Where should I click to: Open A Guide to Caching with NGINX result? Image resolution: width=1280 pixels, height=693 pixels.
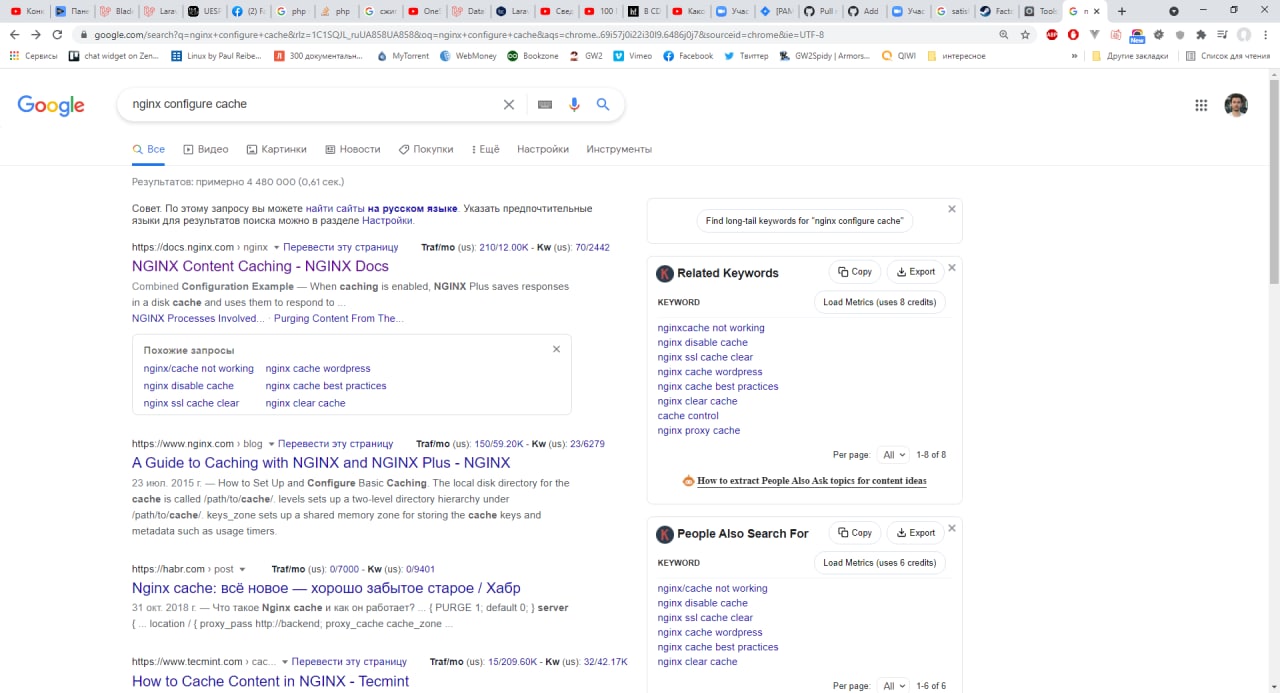point(321,463)
